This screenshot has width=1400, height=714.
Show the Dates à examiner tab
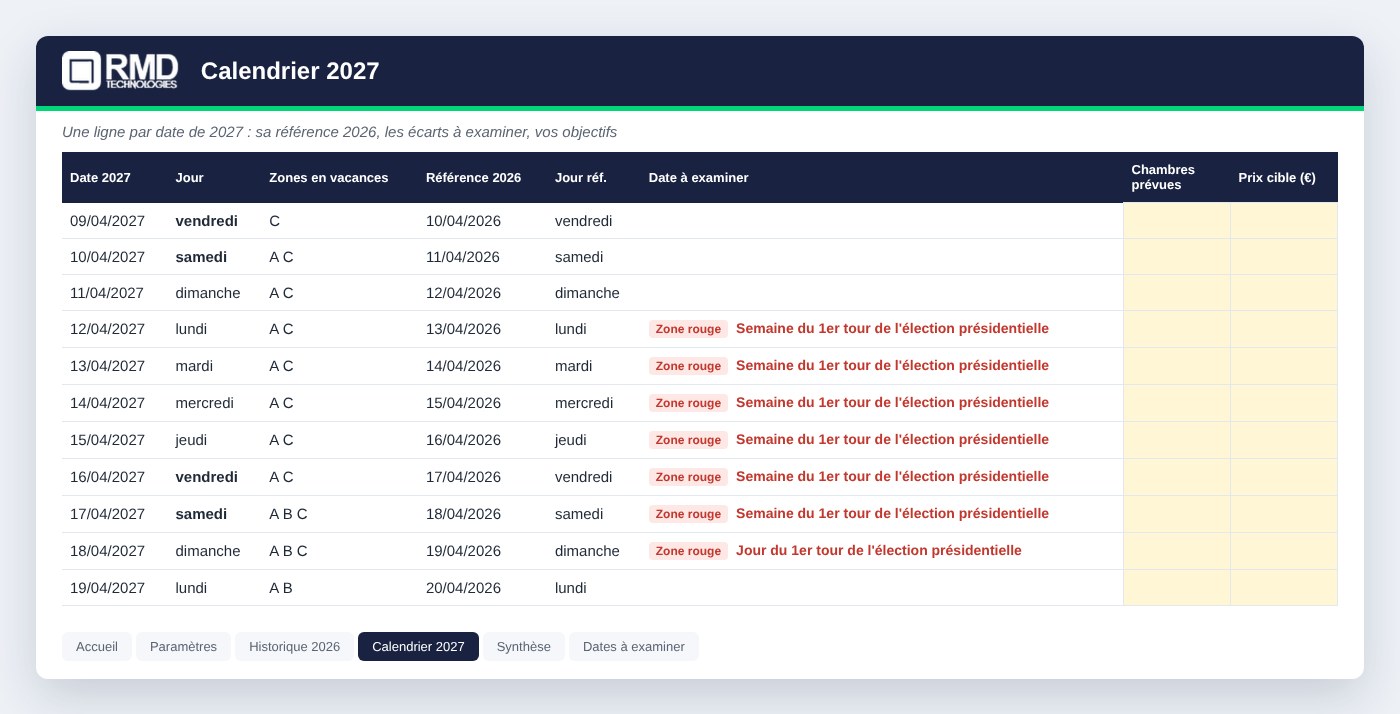[x=634, y=646]
